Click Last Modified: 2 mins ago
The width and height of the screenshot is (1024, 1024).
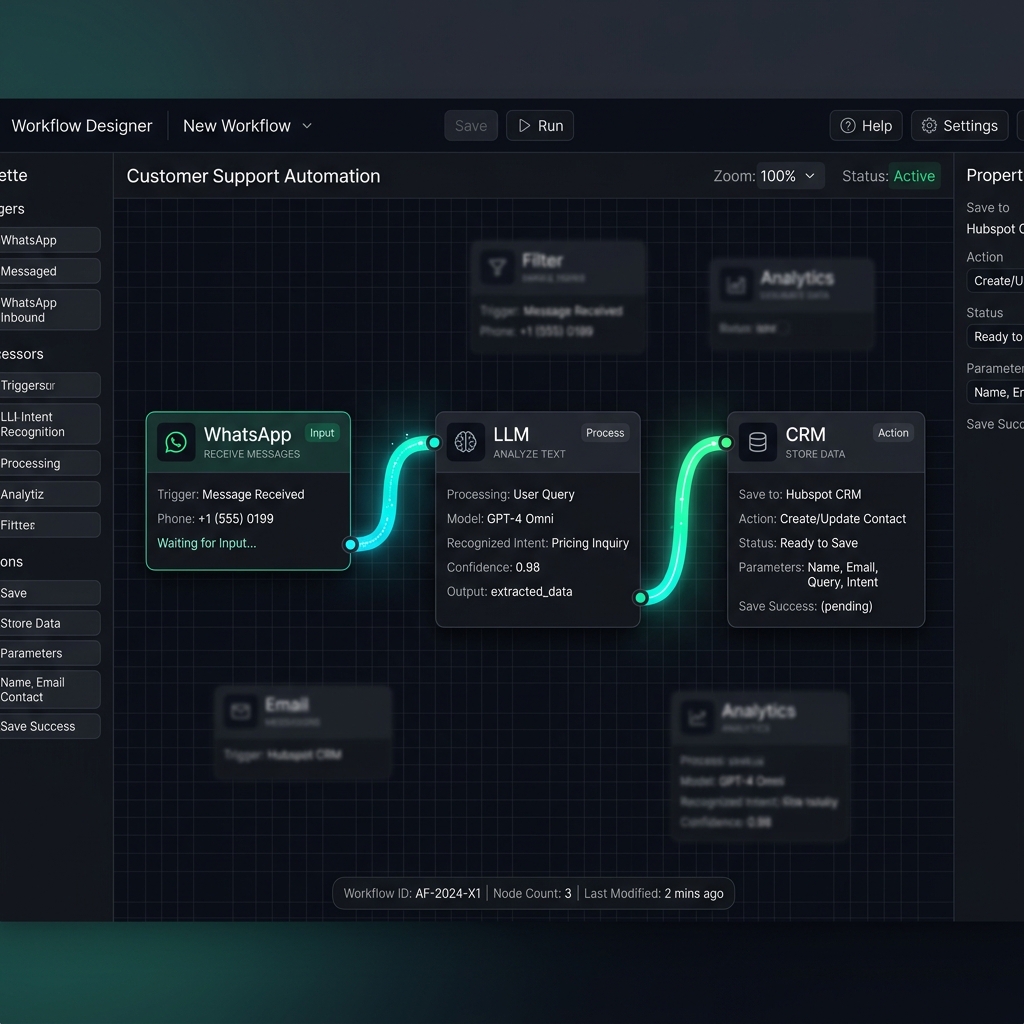(x=654, y=893)
